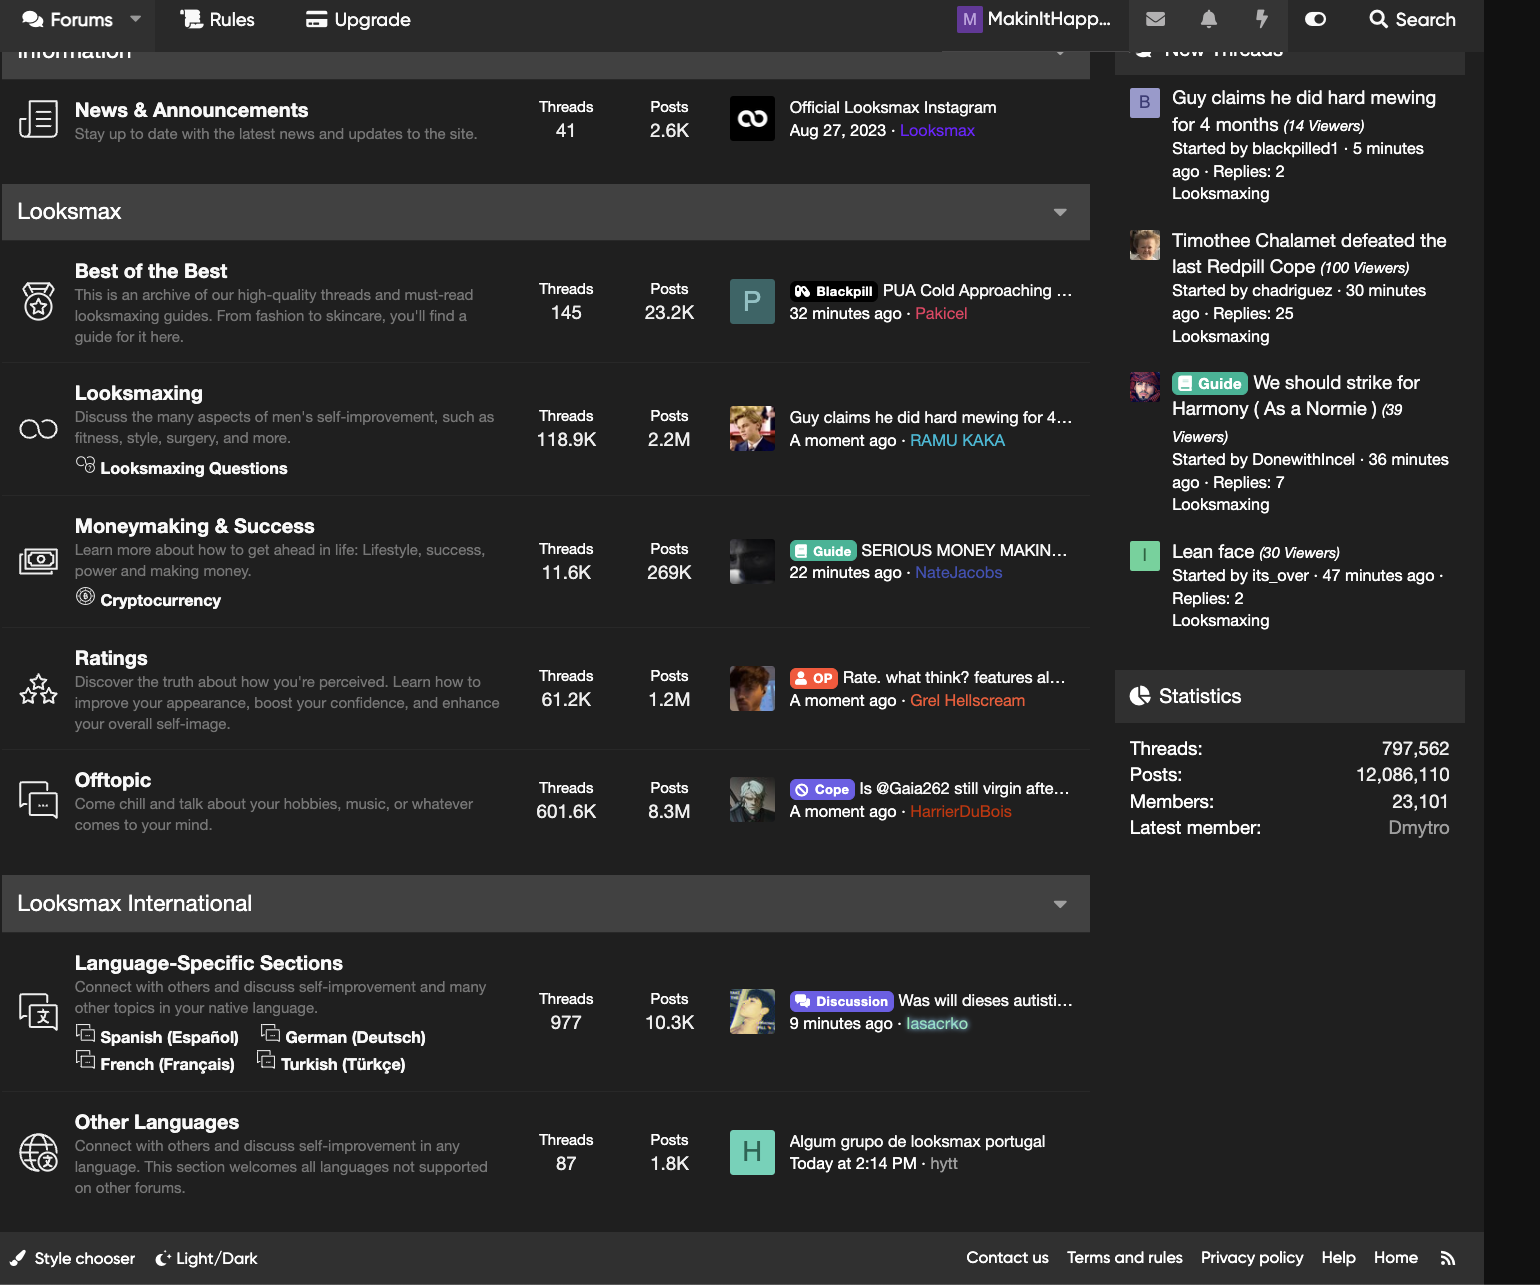The width and height of the screenshot is (1540, 1285).
Task: Click the Moneymaking & Success cash icon
Action: click(38, 561)
